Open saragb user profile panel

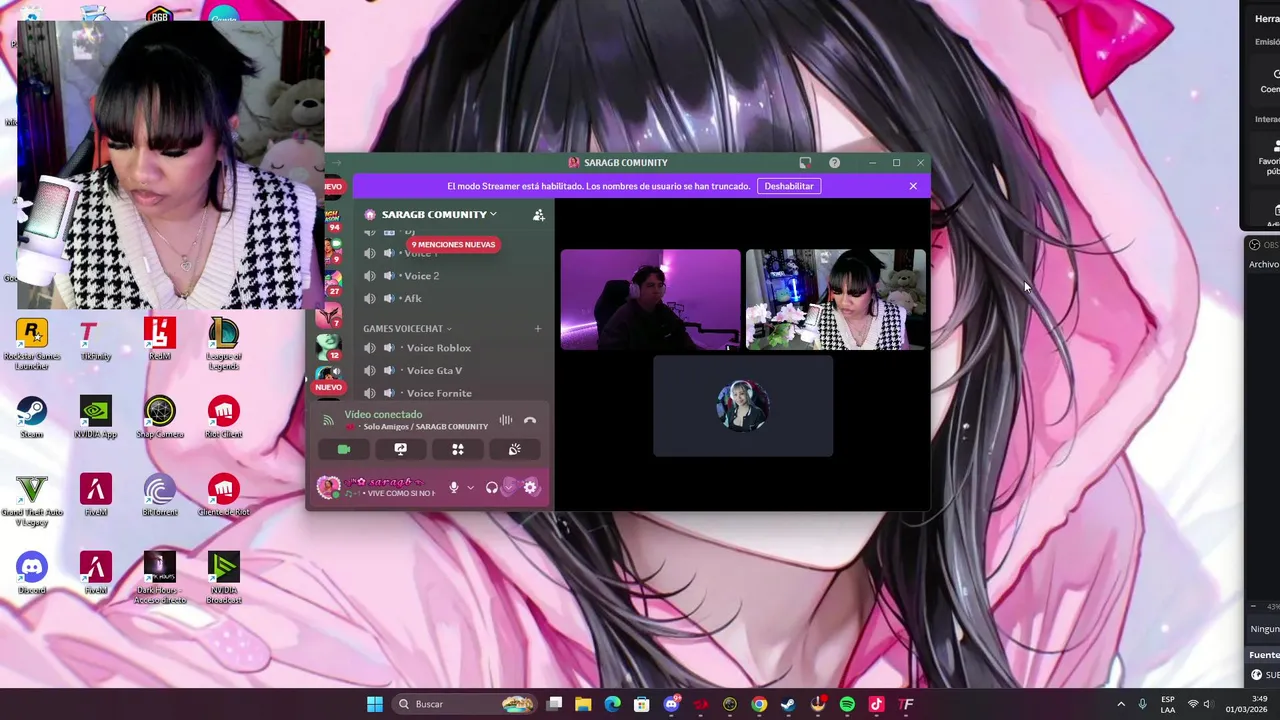377,487
